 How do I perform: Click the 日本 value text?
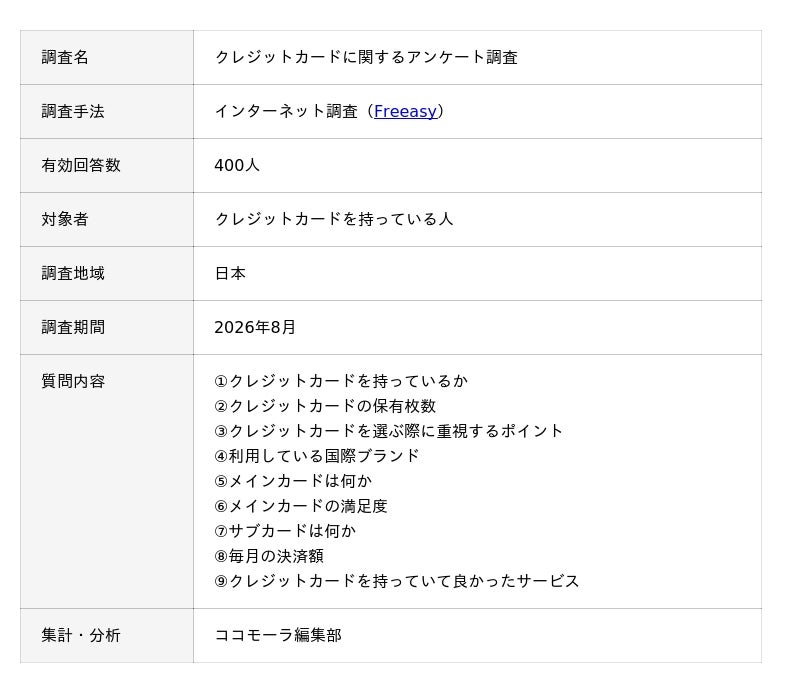(230, 274)
